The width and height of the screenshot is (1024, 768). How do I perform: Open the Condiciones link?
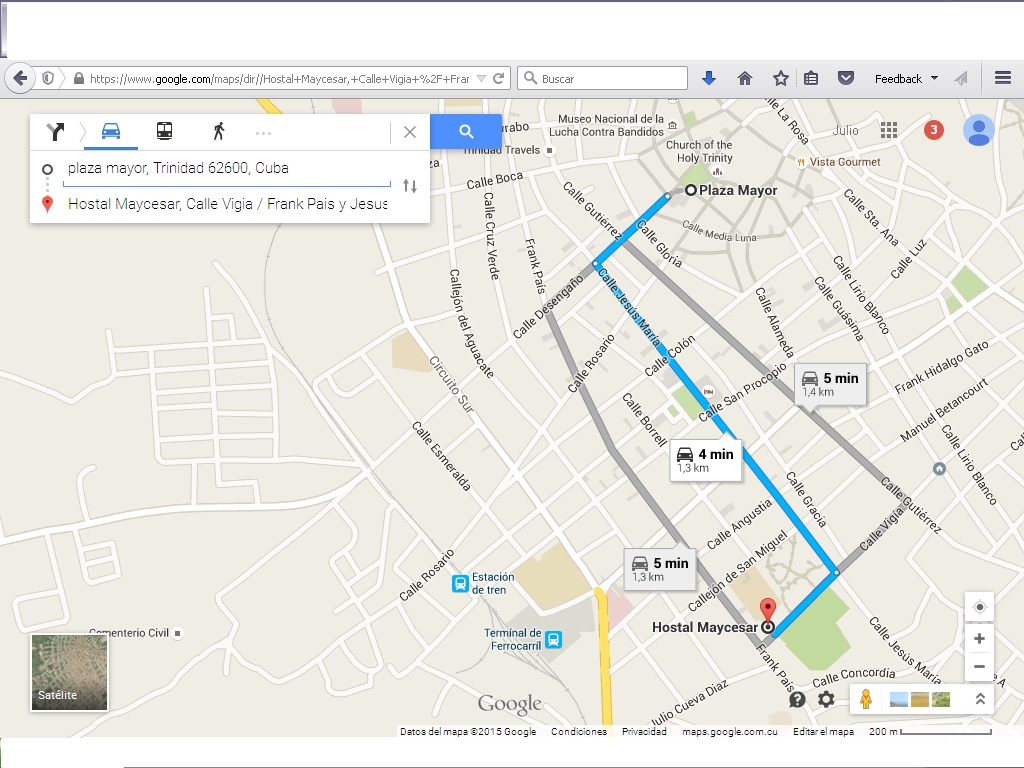(x=579, y=731)
